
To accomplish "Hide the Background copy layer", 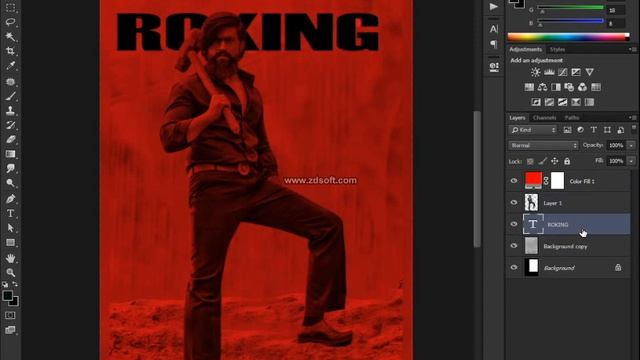I will (x=514, y=246).
